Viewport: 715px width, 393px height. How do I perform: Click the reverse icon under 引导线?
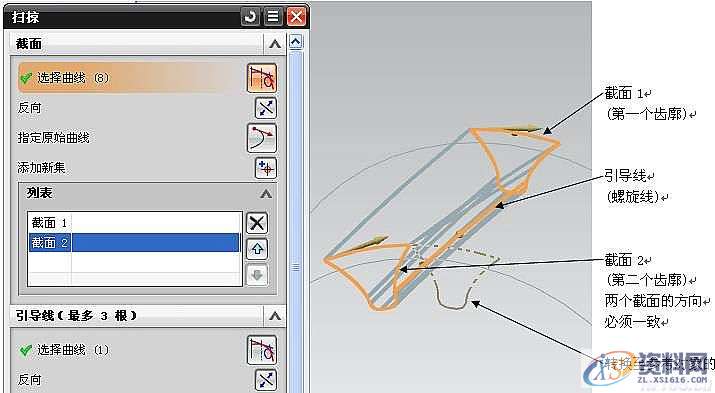tap(265, 380)
